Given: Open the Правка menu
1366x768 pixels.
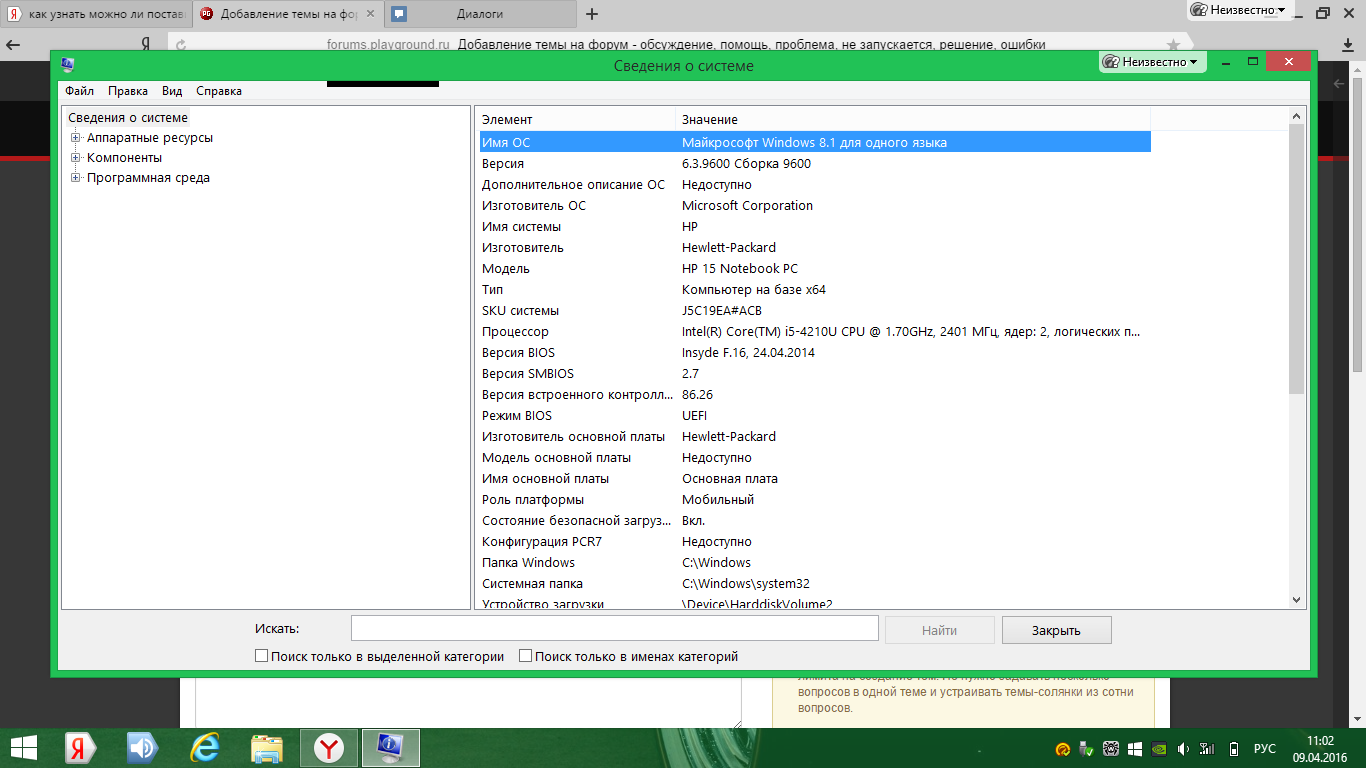Looking at the screenshot, I should 128,91.
